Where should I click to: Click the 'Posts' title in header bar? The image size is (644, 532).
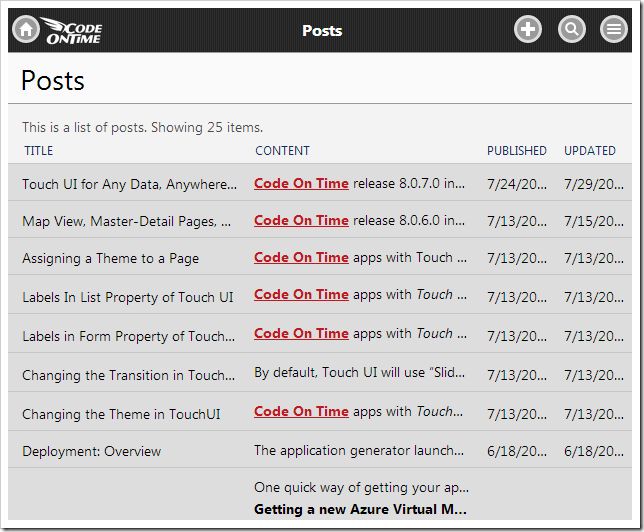[x=322, y=31]
